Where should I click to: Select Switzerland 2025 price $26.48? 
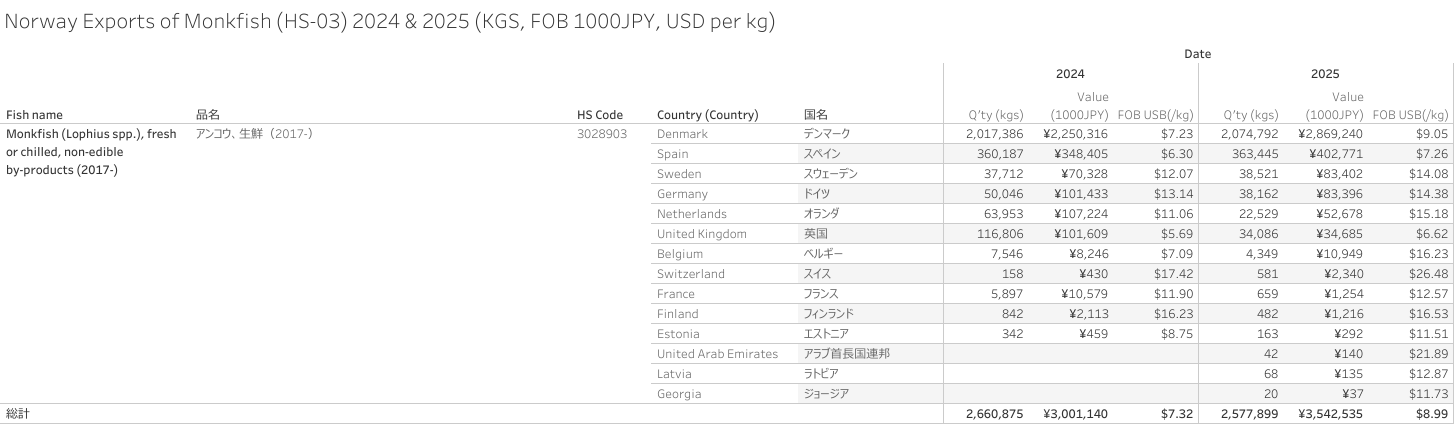point(1427,274)
